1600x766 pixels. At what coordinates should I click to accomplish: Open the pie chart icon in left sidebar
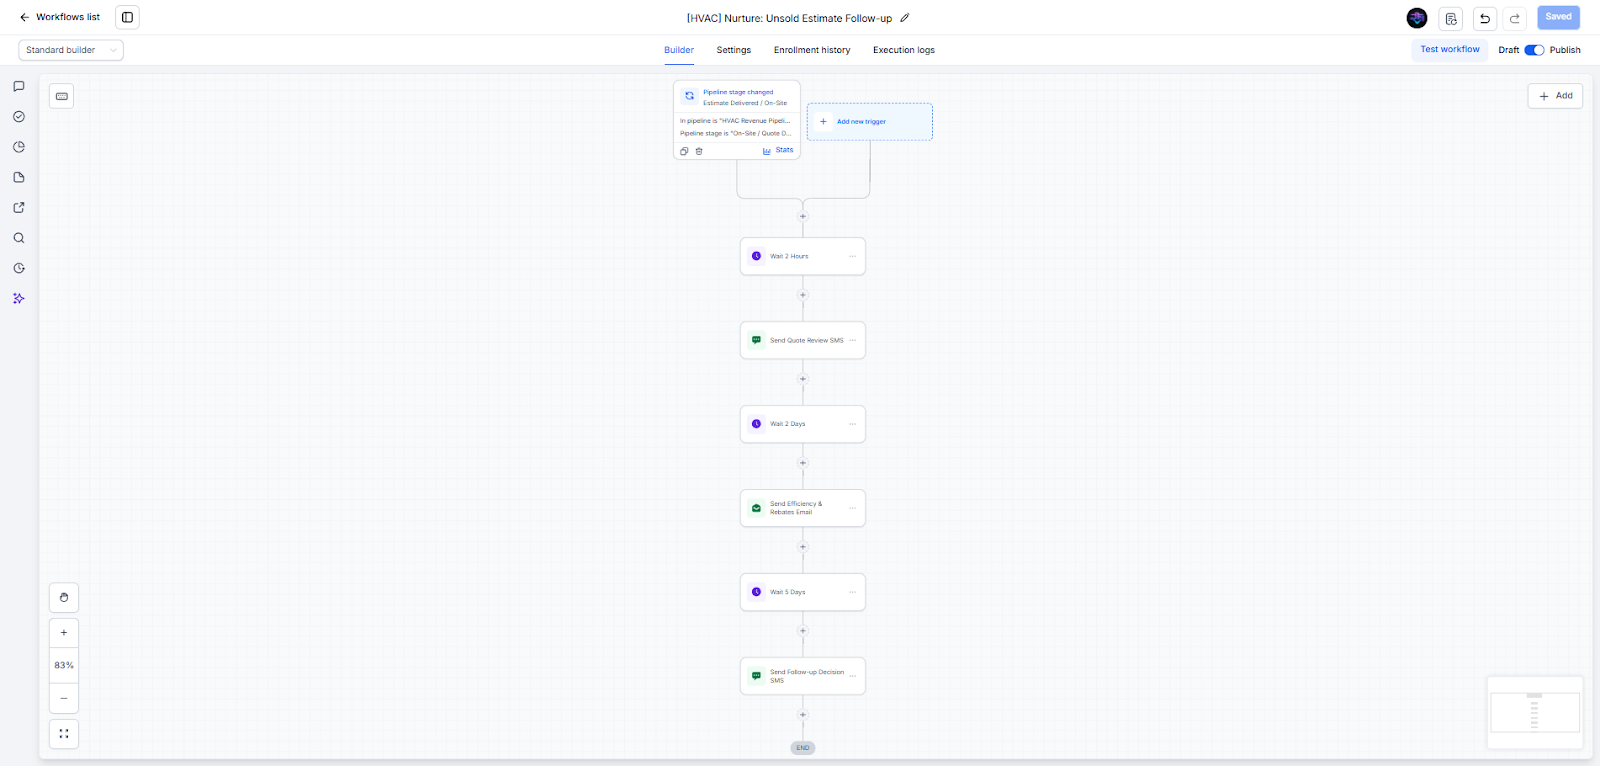[x=19, y=147]
